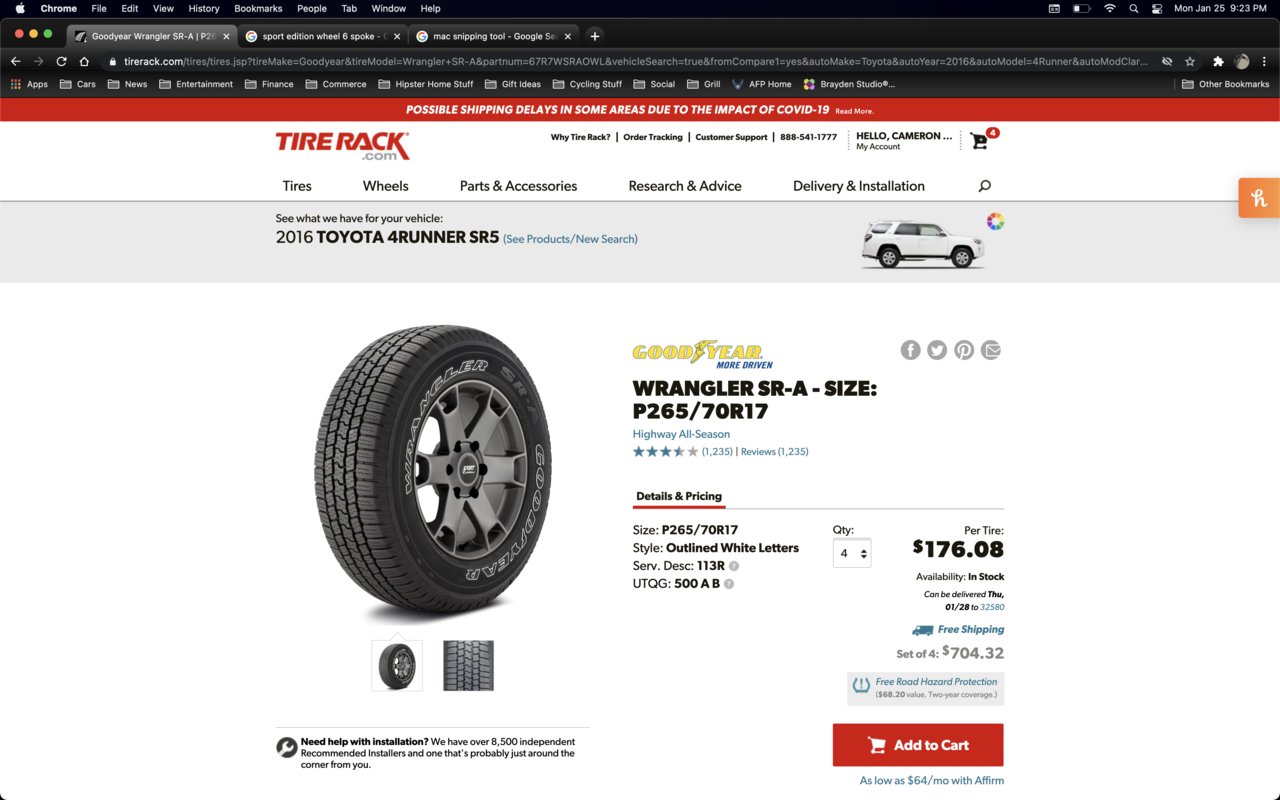1280x800 pixels.
Task: Click Serv. Desc help question icon
Action: [x=734, y=566]
